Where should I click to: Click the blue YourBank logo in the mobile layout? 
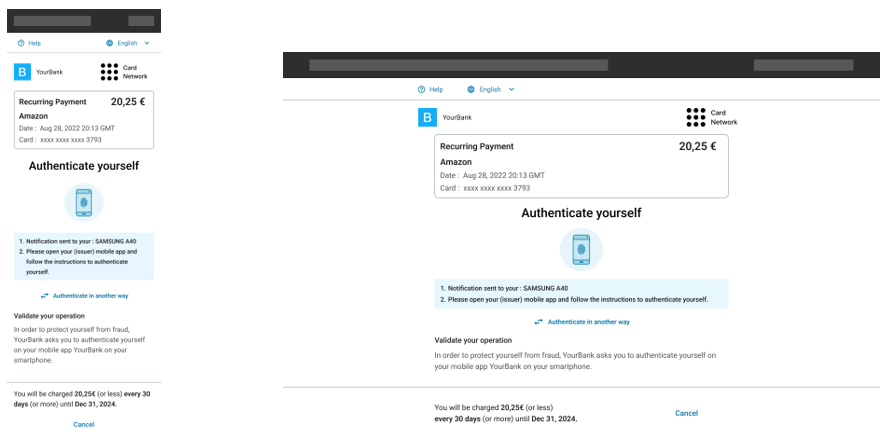coord(22,72)
